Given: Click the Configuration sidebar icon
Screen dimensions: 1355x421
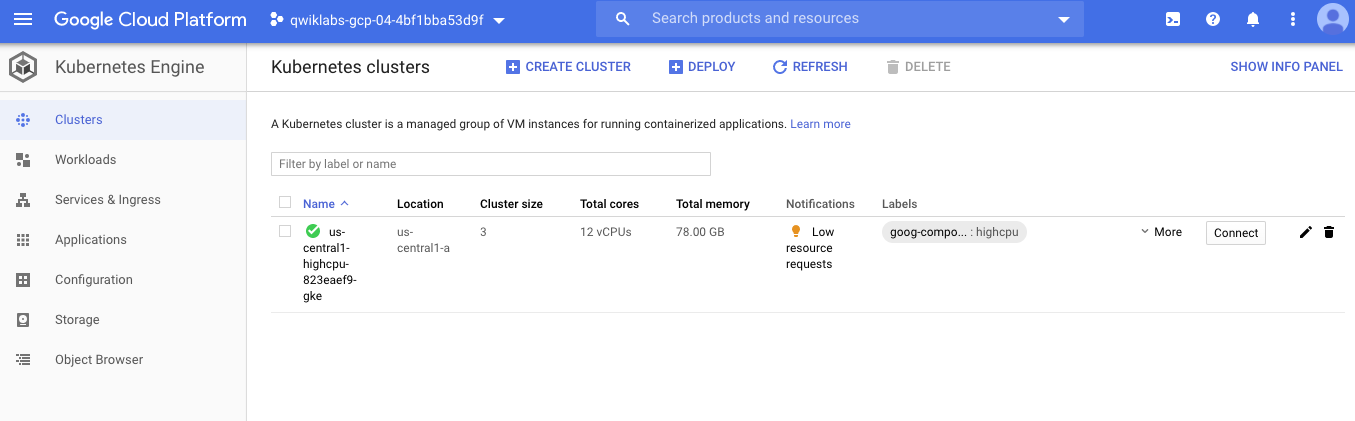Looking at the screenshot, I should tap(23, 280).
